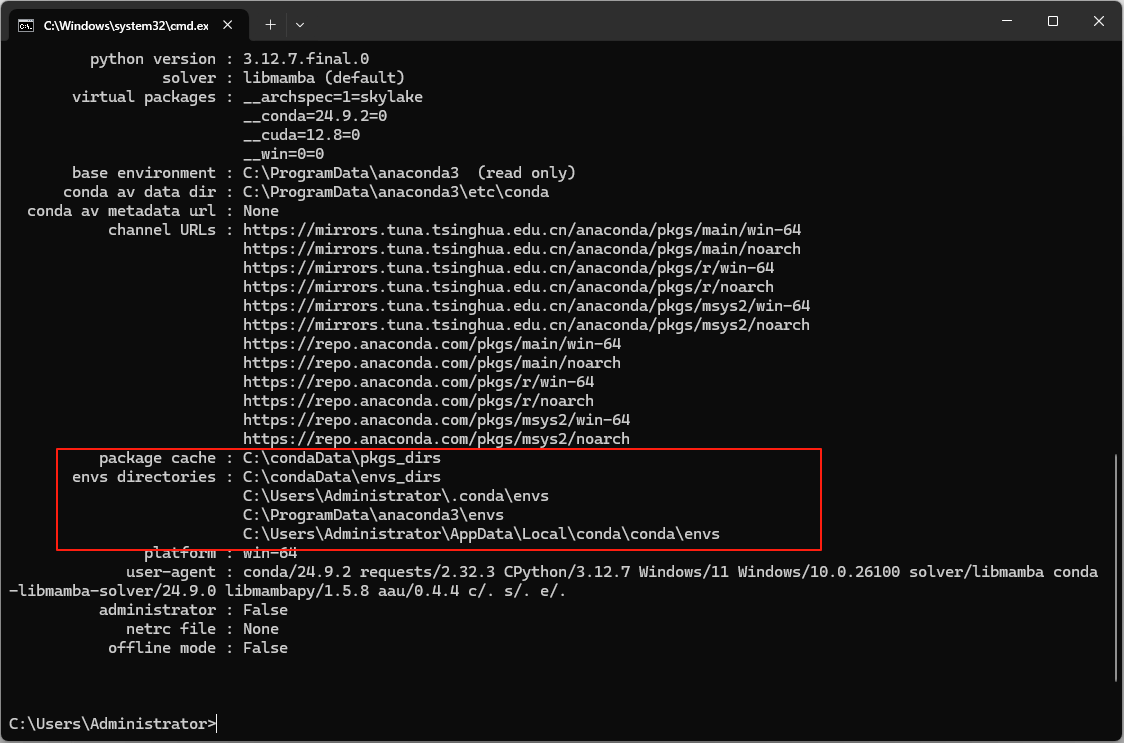Click the __archspec=1=skylake line

(x=333, y=97)
